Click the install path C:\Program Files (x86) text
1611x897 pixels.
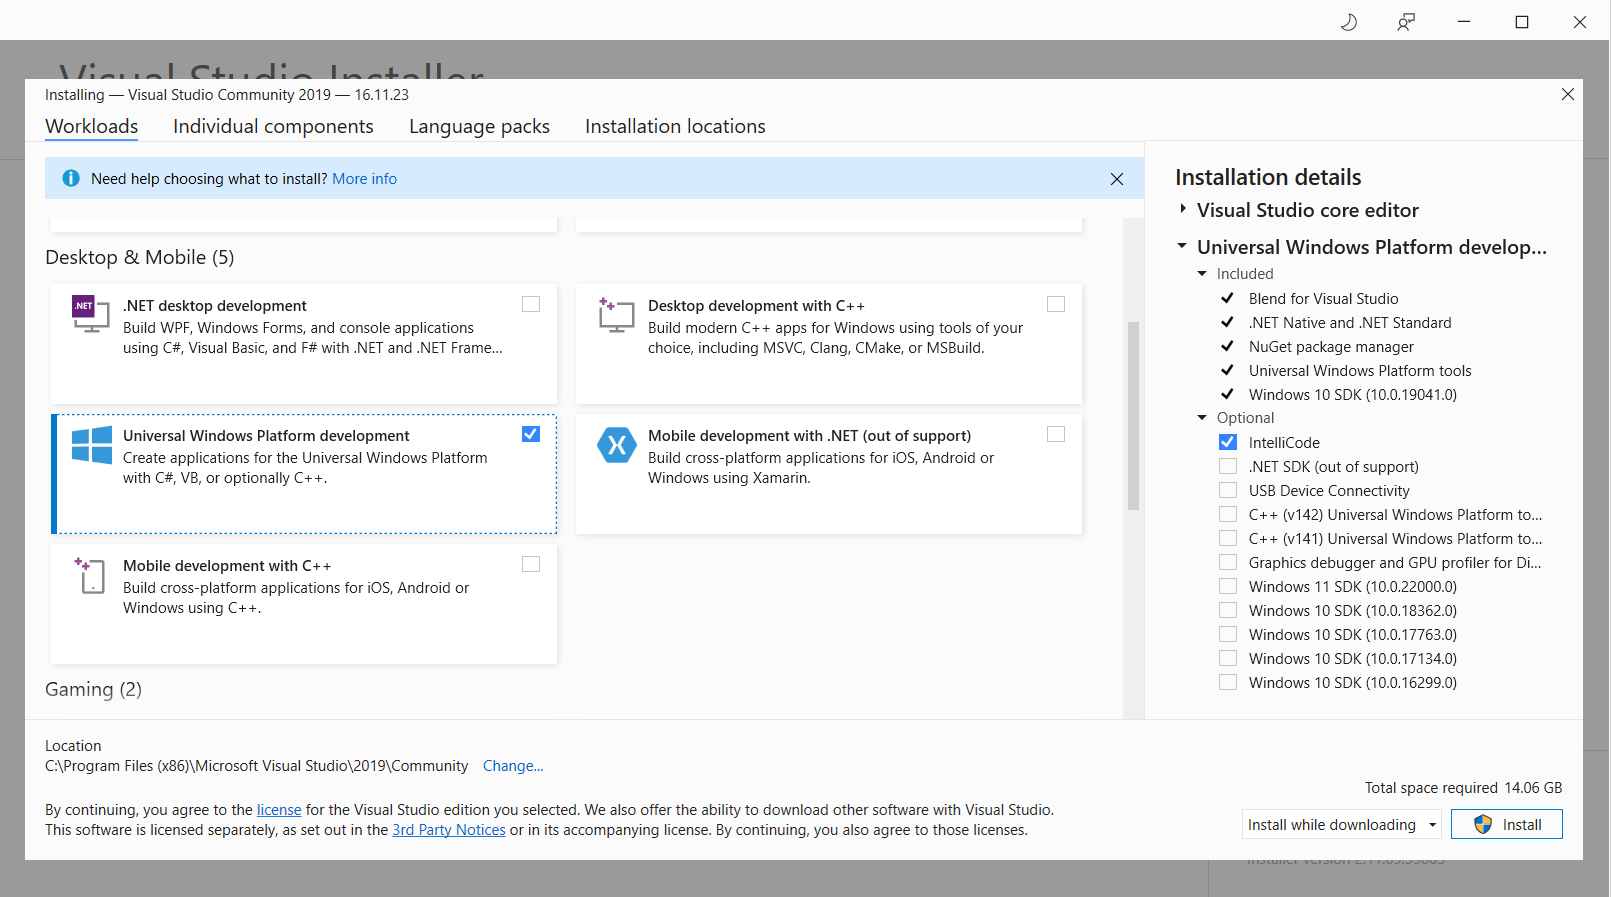tap(256, 766)
